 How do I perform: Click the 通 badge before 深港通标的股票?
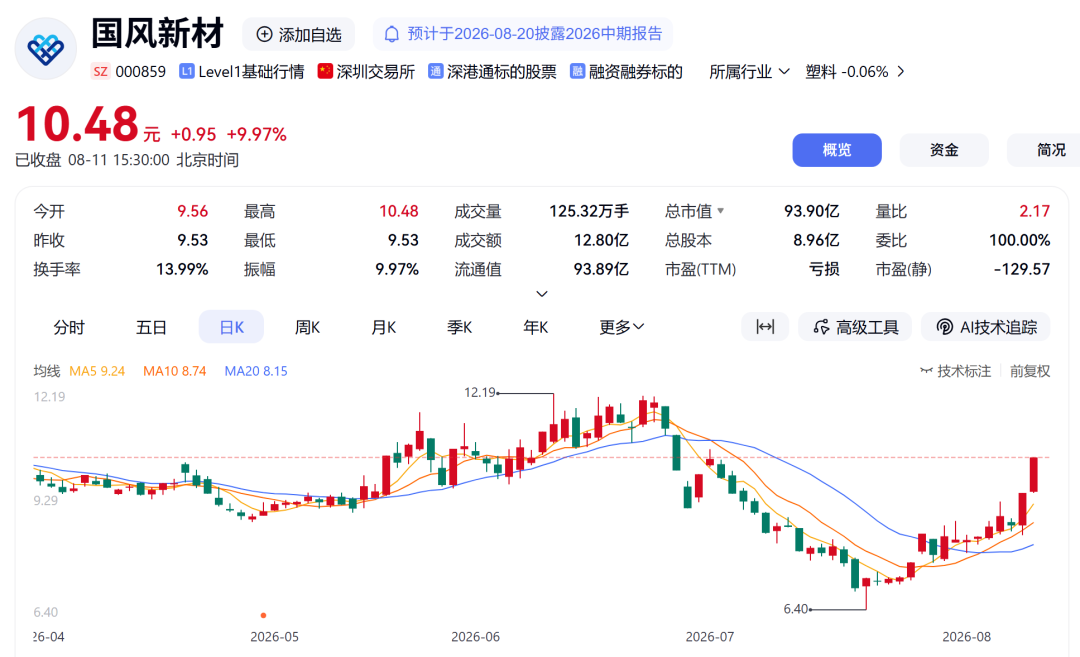pyautogui.click(x=435, y=72)
